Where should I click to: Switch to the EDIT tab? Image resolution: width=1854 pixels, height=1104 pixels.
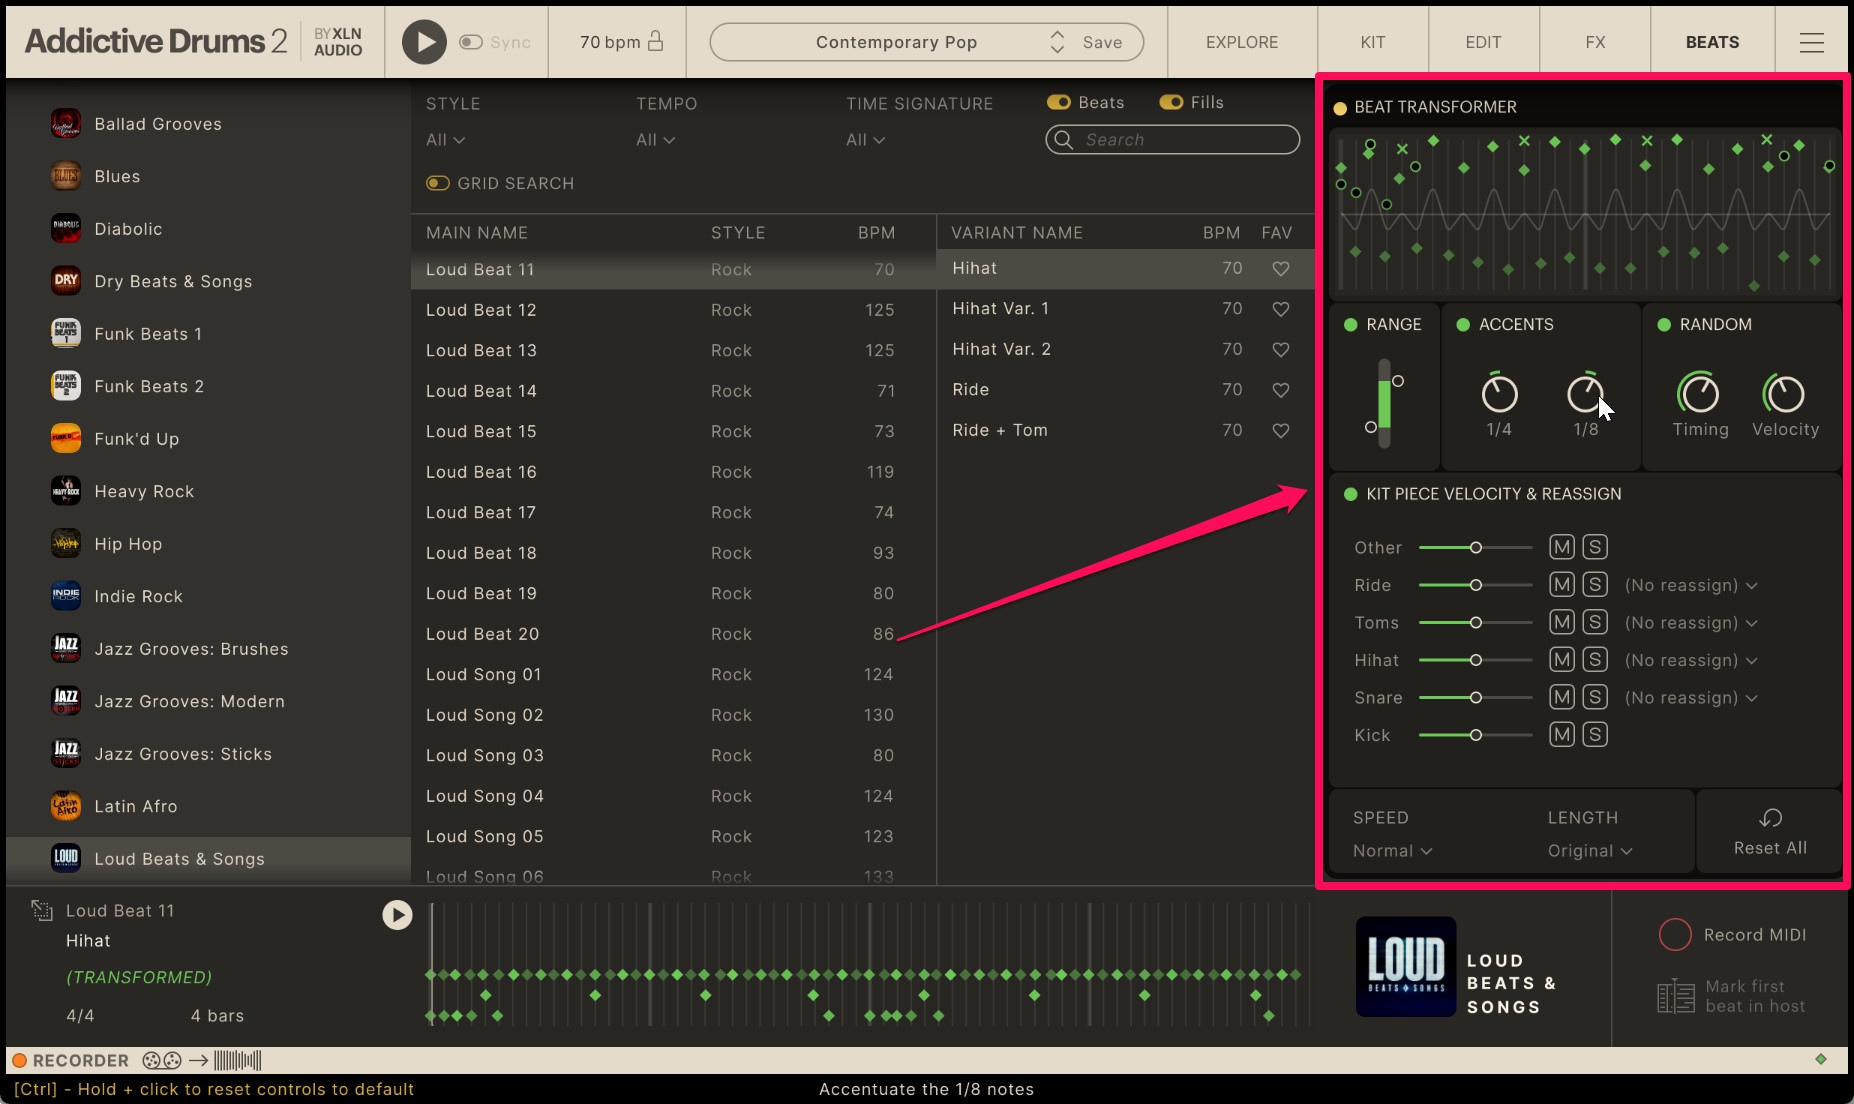click(x=1483, y=42)
